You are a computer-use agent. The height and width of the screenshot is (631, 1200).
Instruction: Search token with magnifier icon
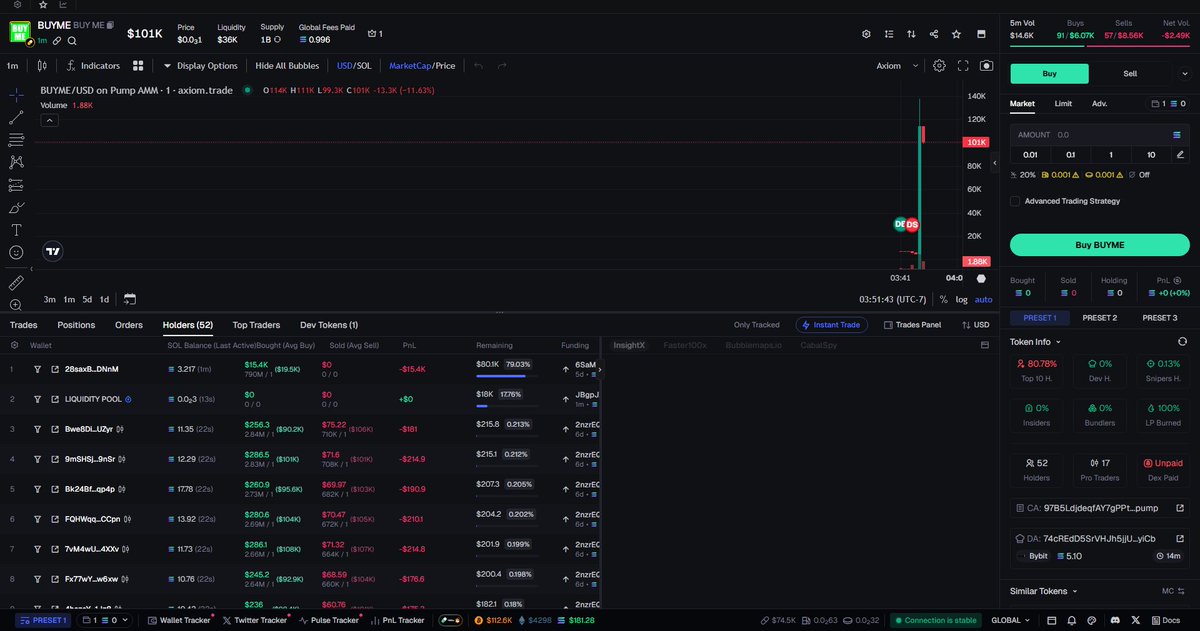coord(72,41)
